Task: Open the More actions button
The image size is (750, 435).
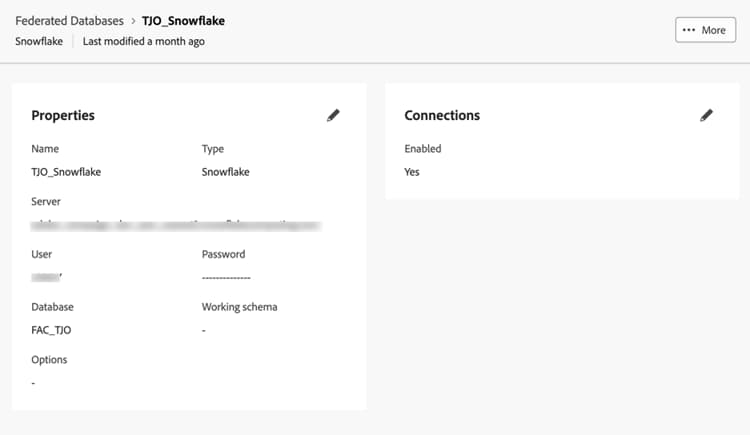Action: 706,30
